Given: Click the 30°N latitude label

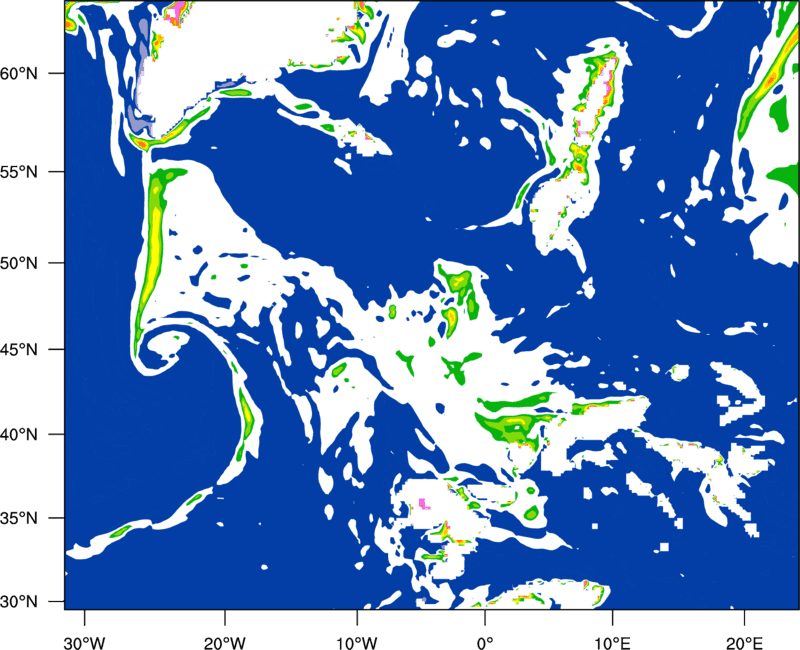Looking at the screenshot, I should click(x=19, y=602).
